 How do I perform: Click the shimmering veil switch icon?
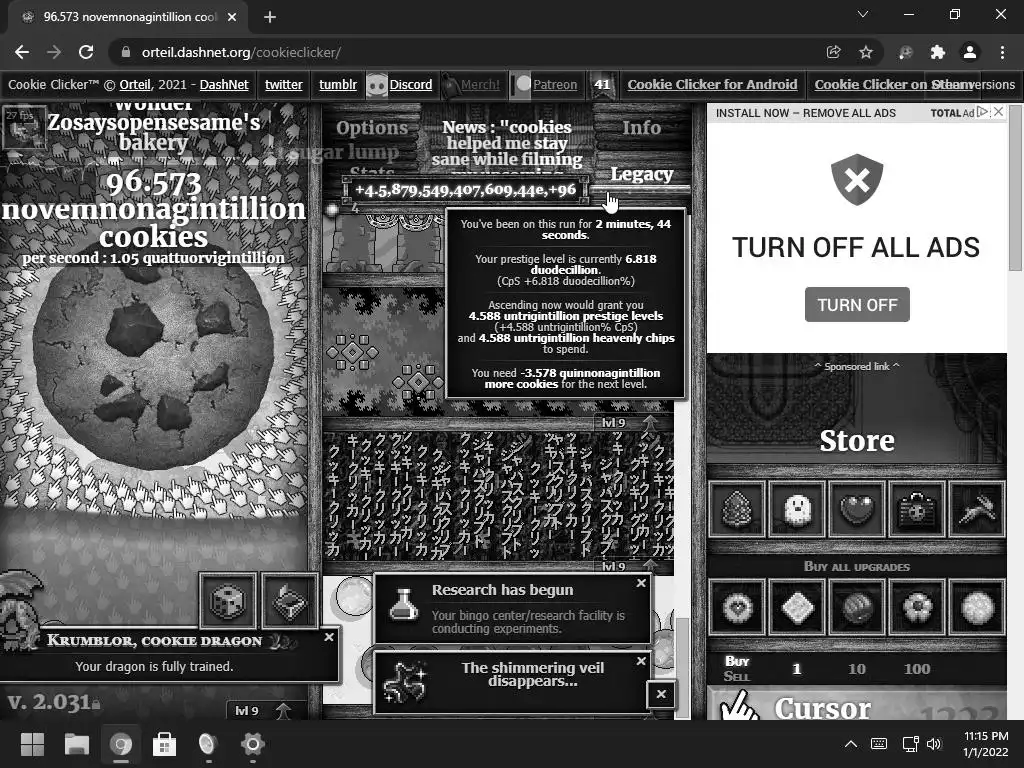click(290, 601)
